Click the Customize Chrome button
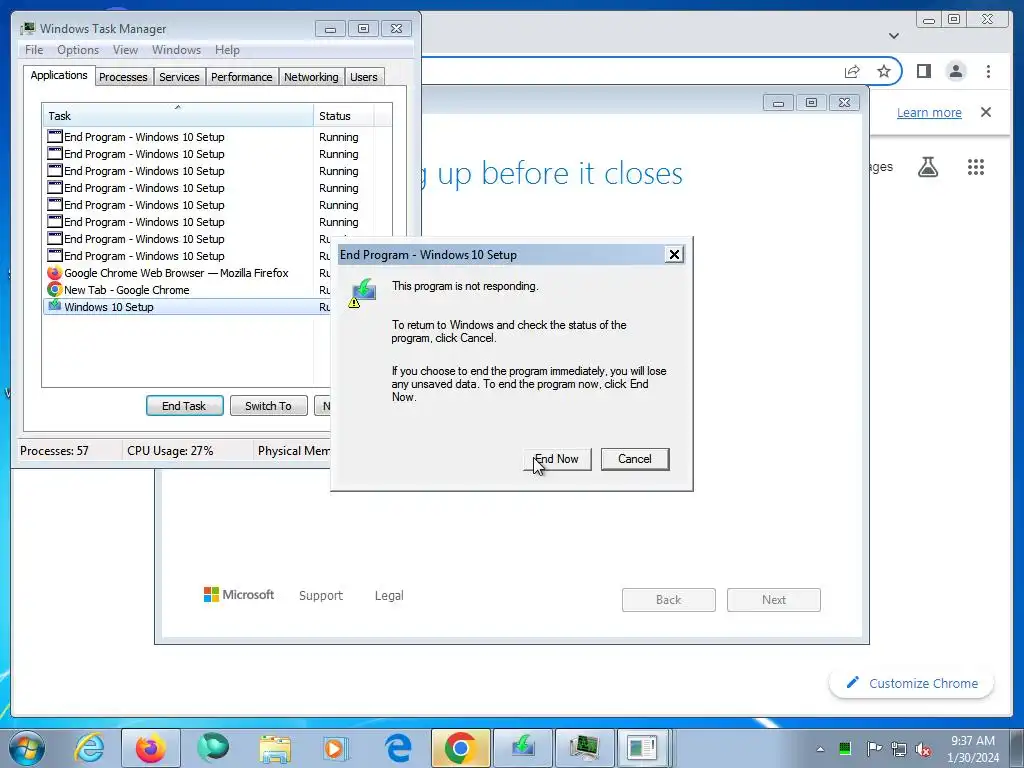Screen dimensions: 1024x768 tap(912, 683)
